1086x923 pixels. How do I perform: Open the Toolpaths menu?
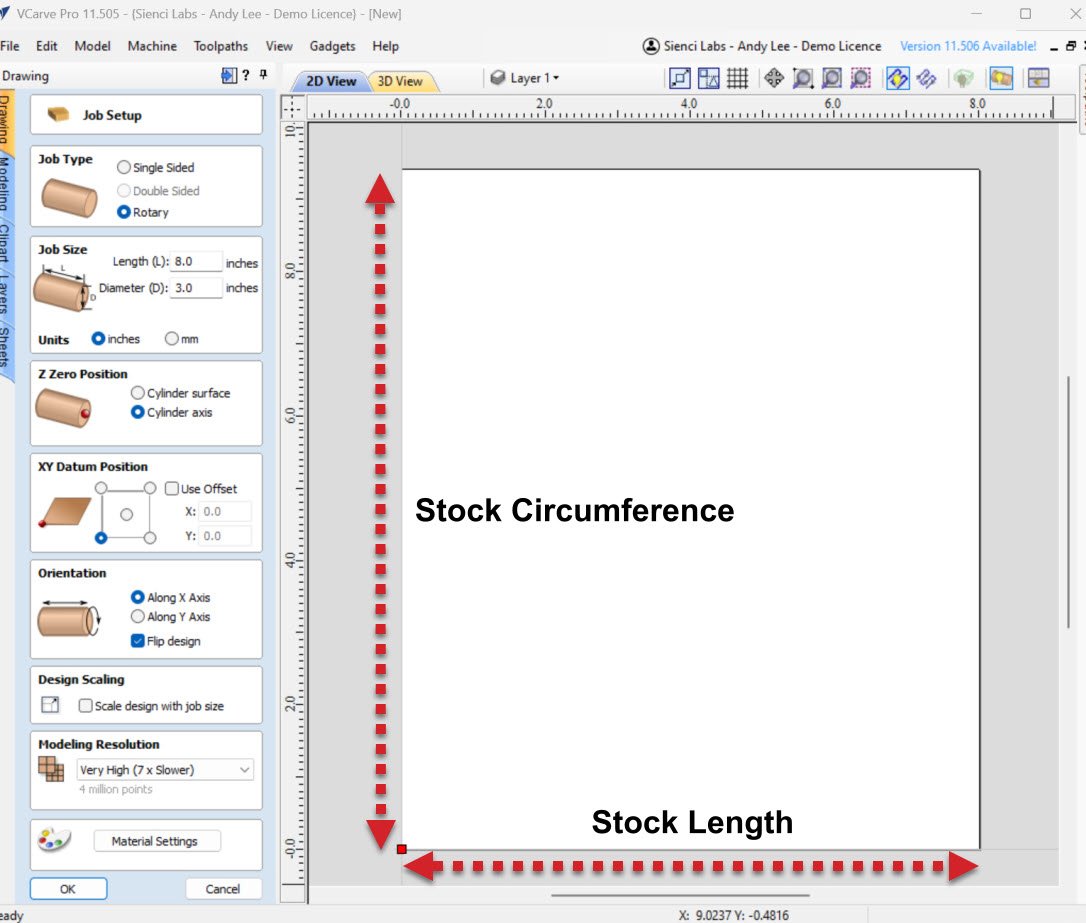pos(220,46)
